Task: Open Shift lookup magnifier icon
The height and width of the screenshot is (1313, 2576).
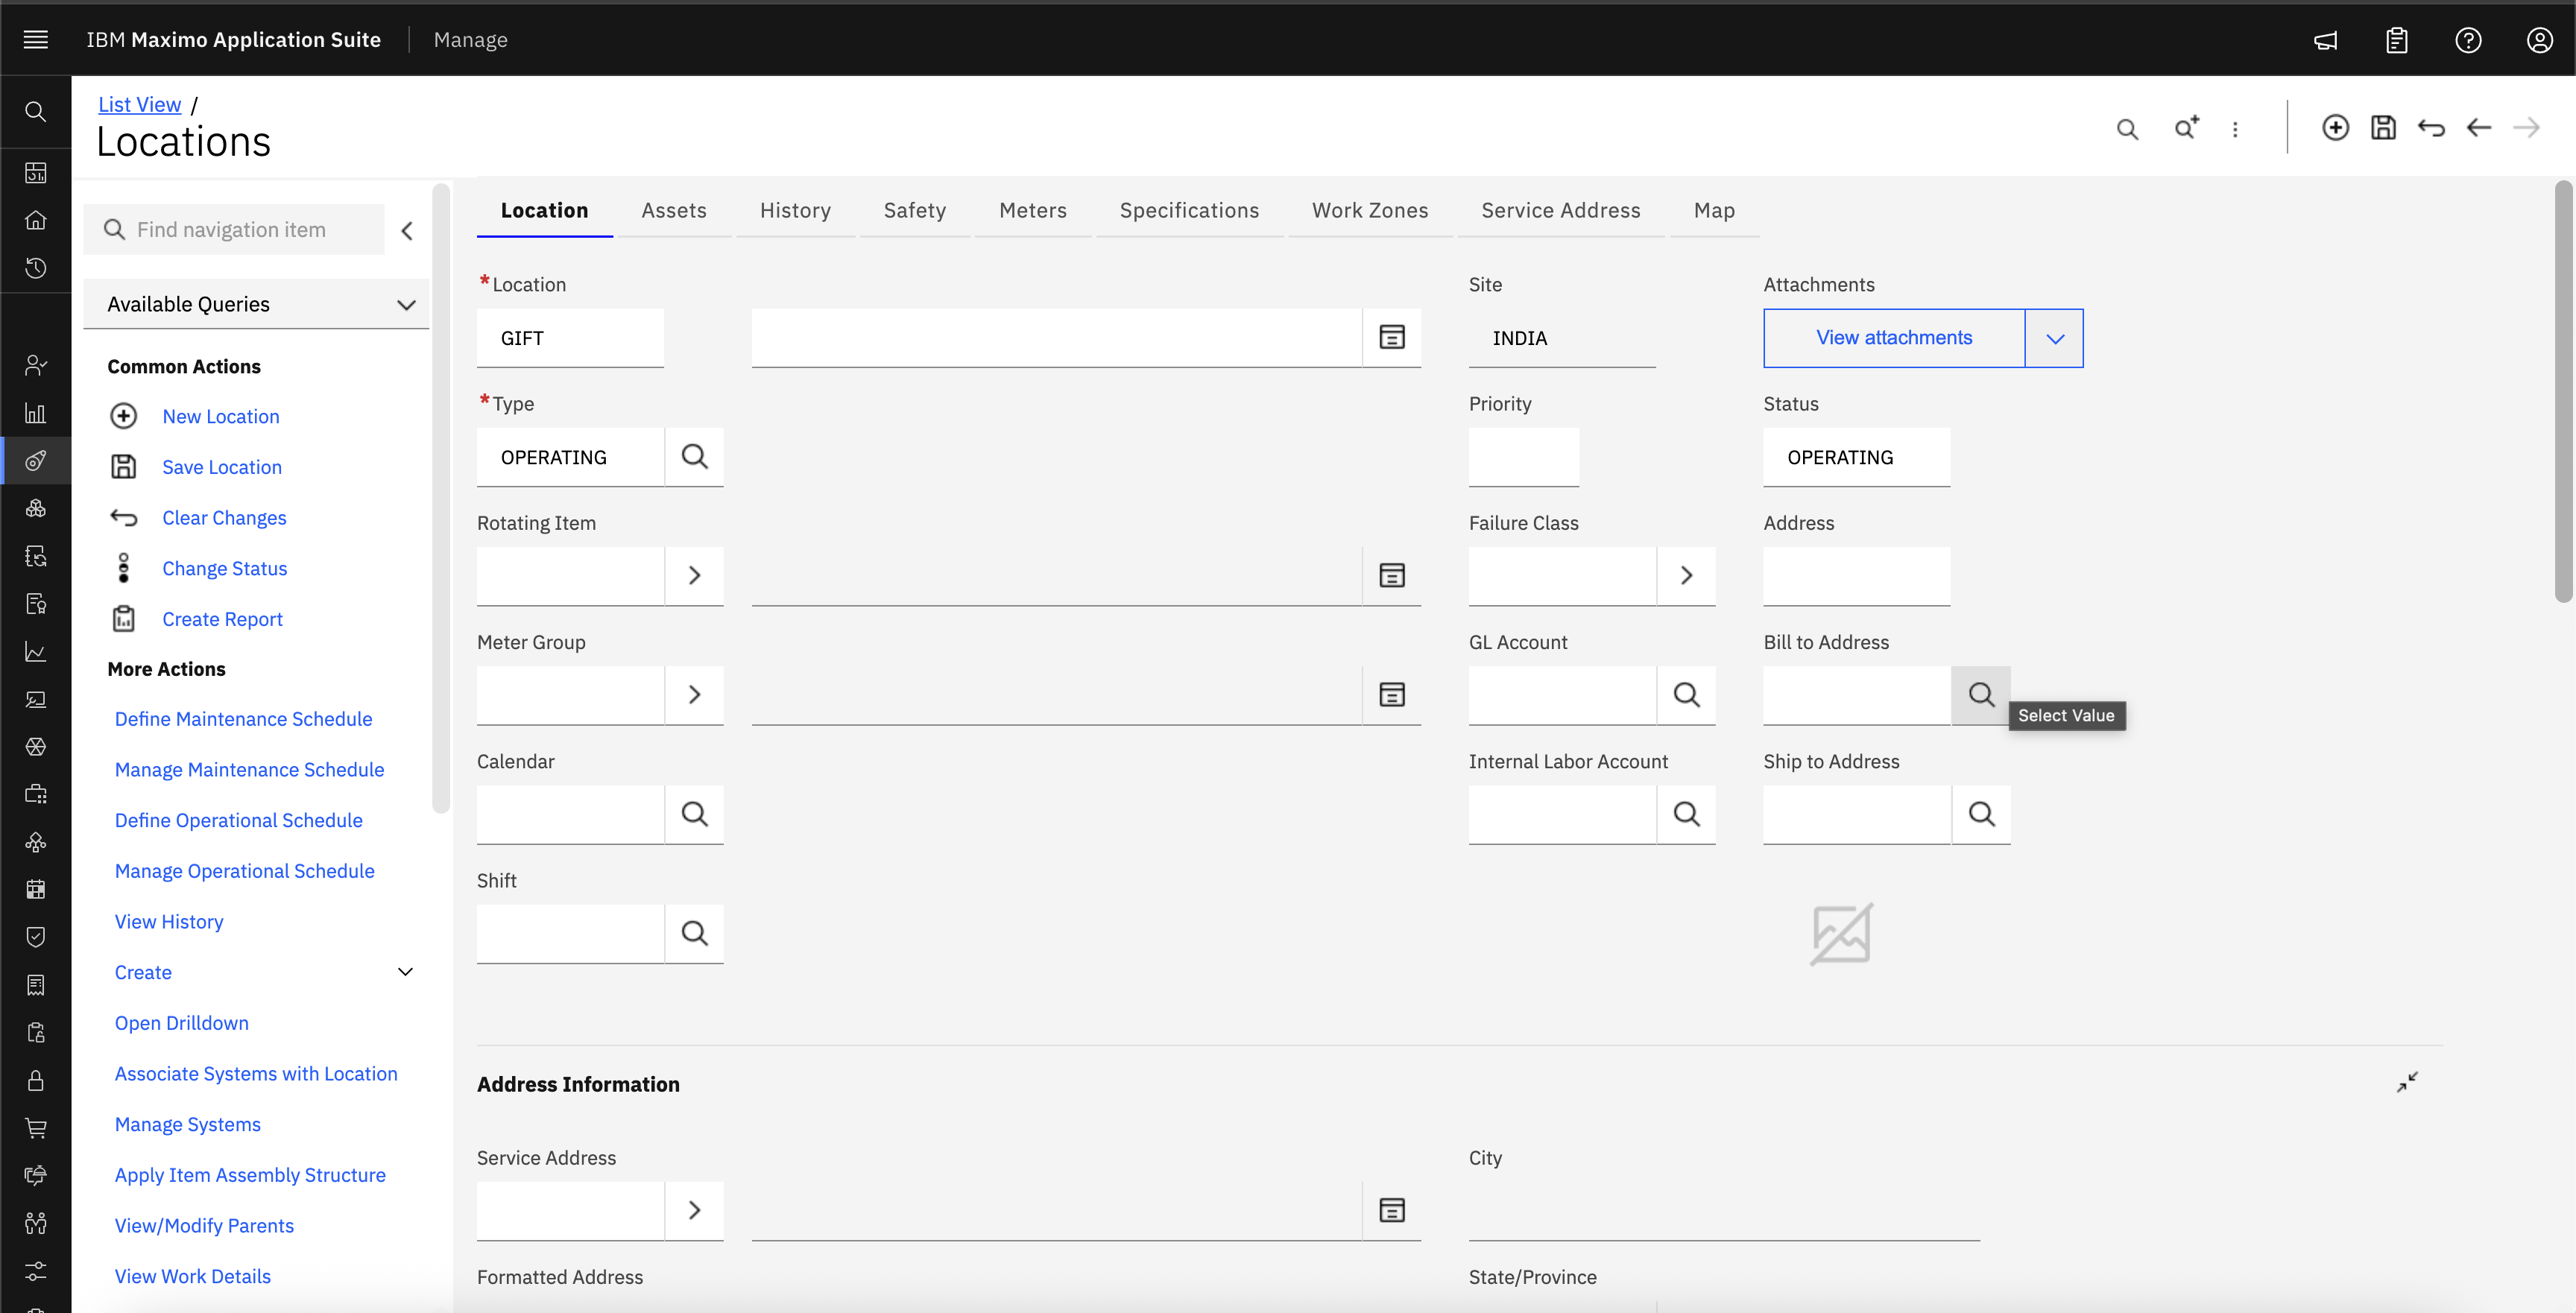Action: pyautogui.click(x=694, y=932)
